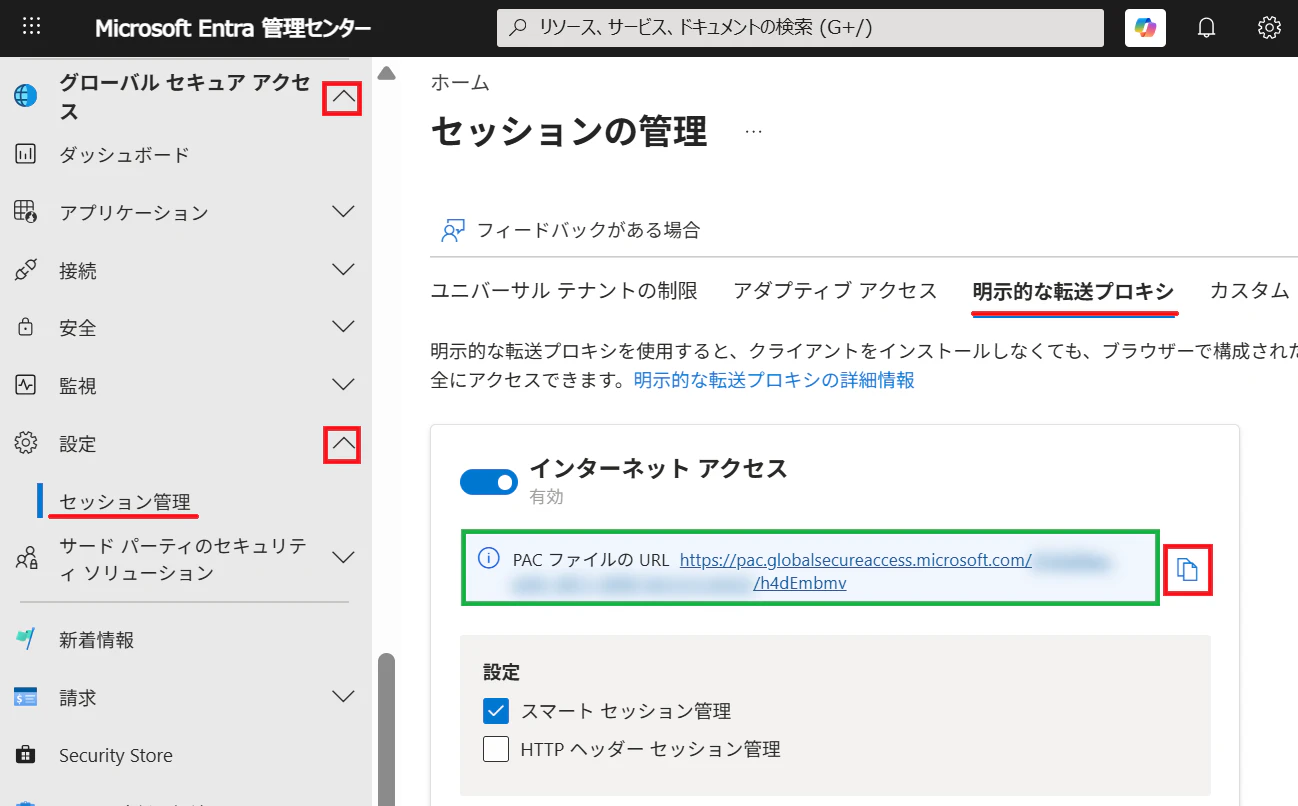The height and width of the screenshot is (806, 1298).
Task: Open the notifications bell
Action: 1207,28
